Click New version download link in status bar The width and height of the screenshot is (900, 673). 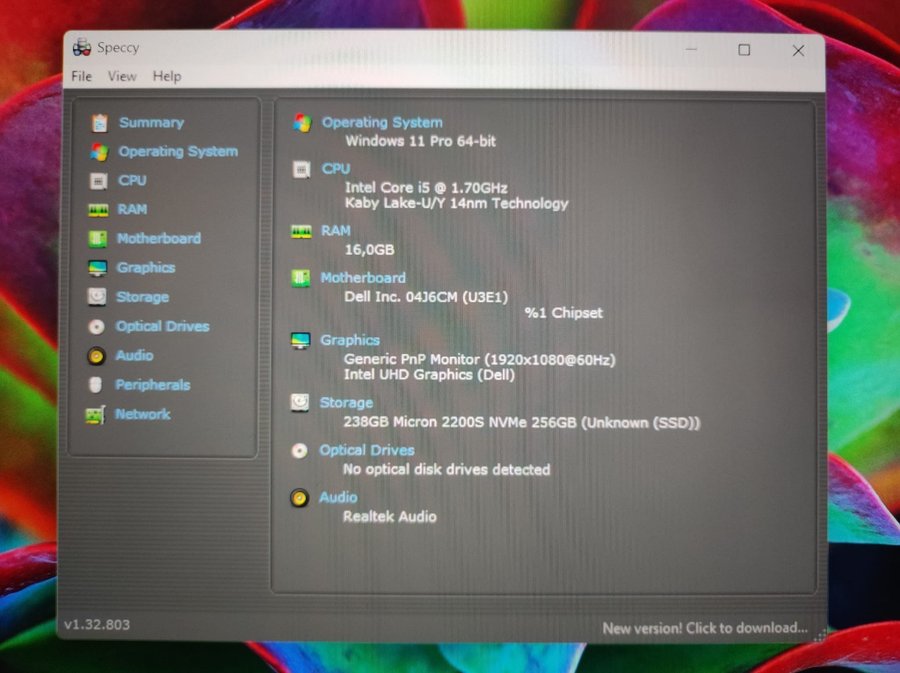coord(704,628)
